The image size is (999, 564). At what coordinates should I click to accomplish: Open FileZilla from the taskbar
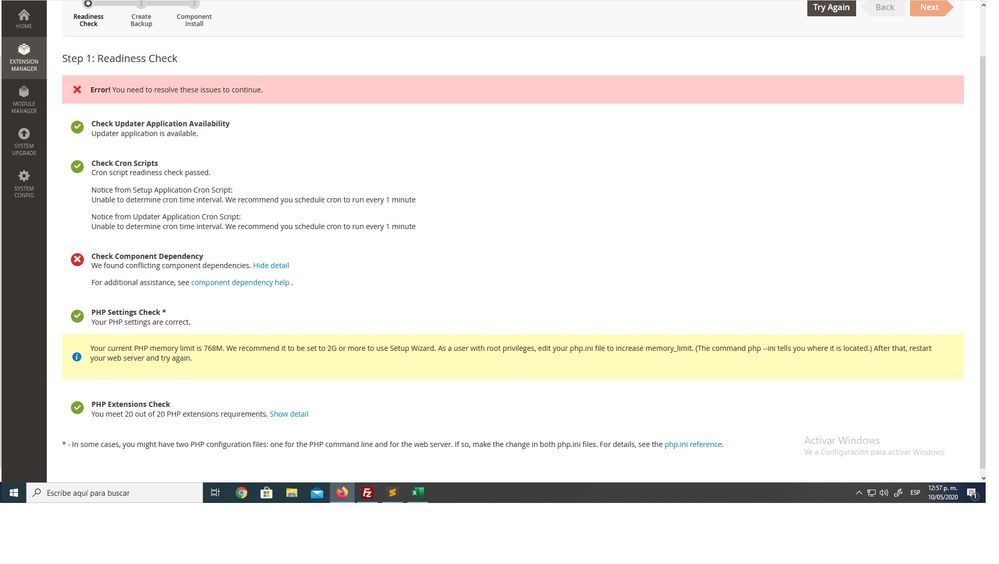click(x=367, y=493)
